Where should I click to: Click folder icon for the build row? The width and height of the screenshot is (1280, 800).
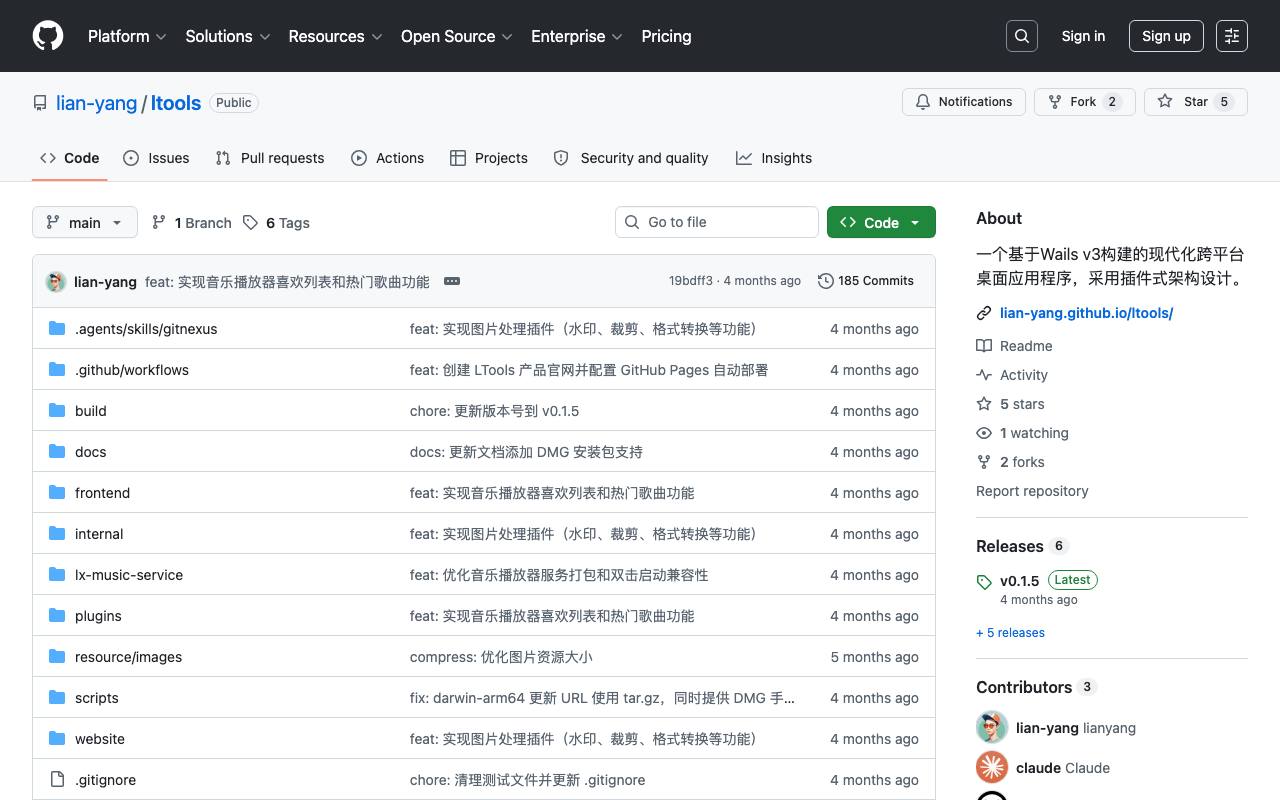pyautogui.click(x=57, y=410)
